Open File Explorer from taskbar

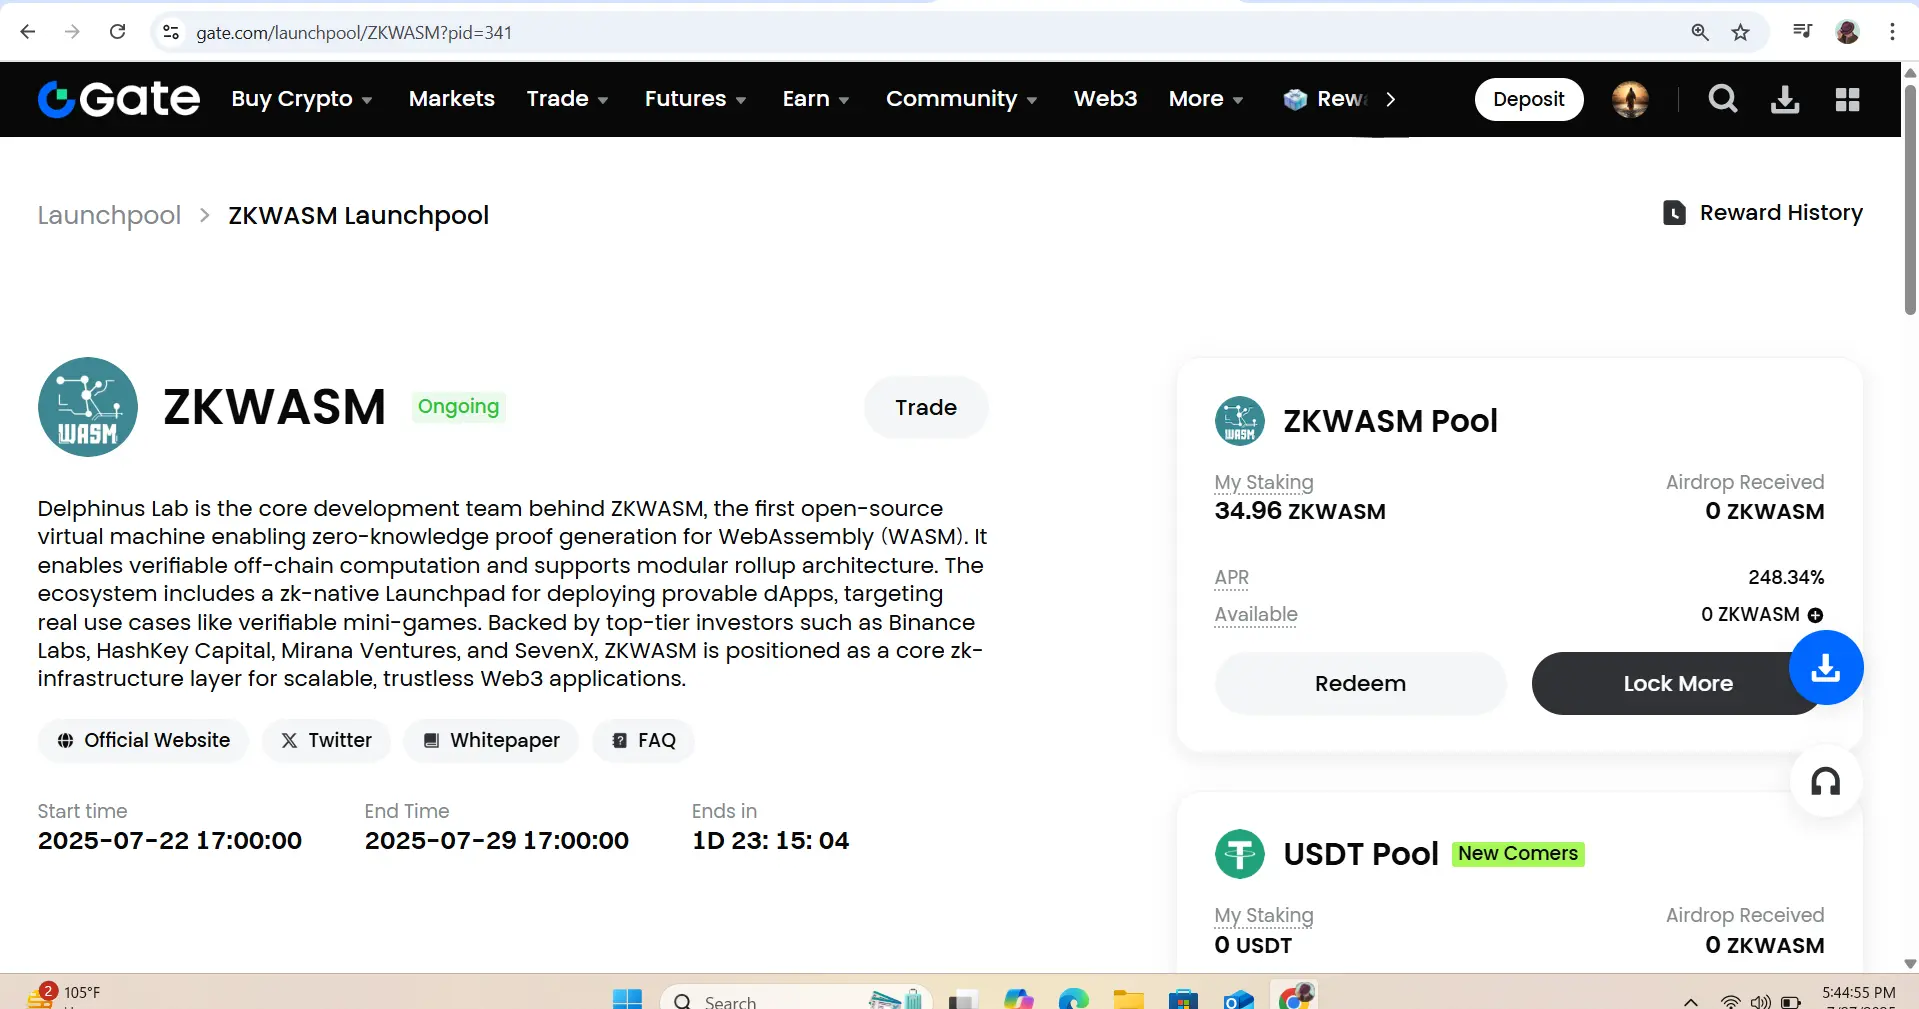(x=1128, y=999)
